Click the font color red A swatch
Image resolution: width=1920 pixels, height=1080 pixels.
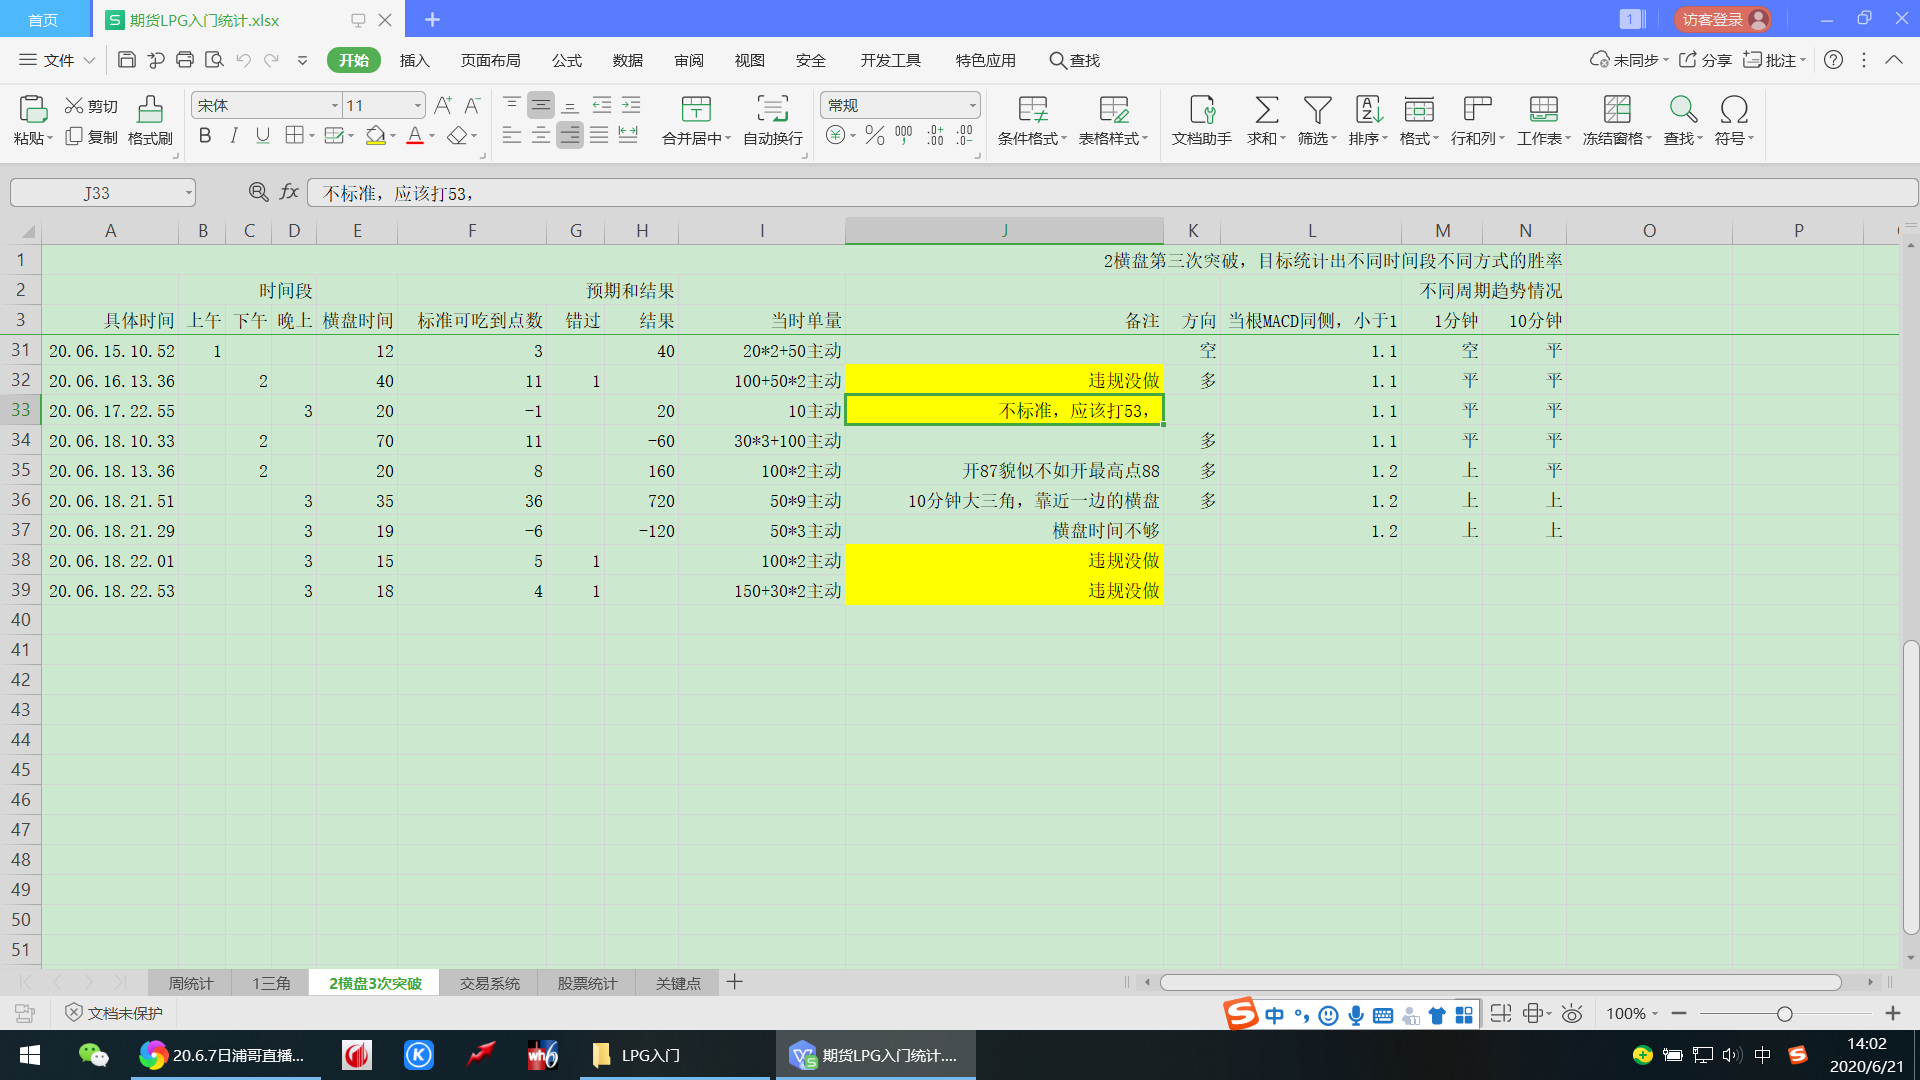click(x=415, y=135)
